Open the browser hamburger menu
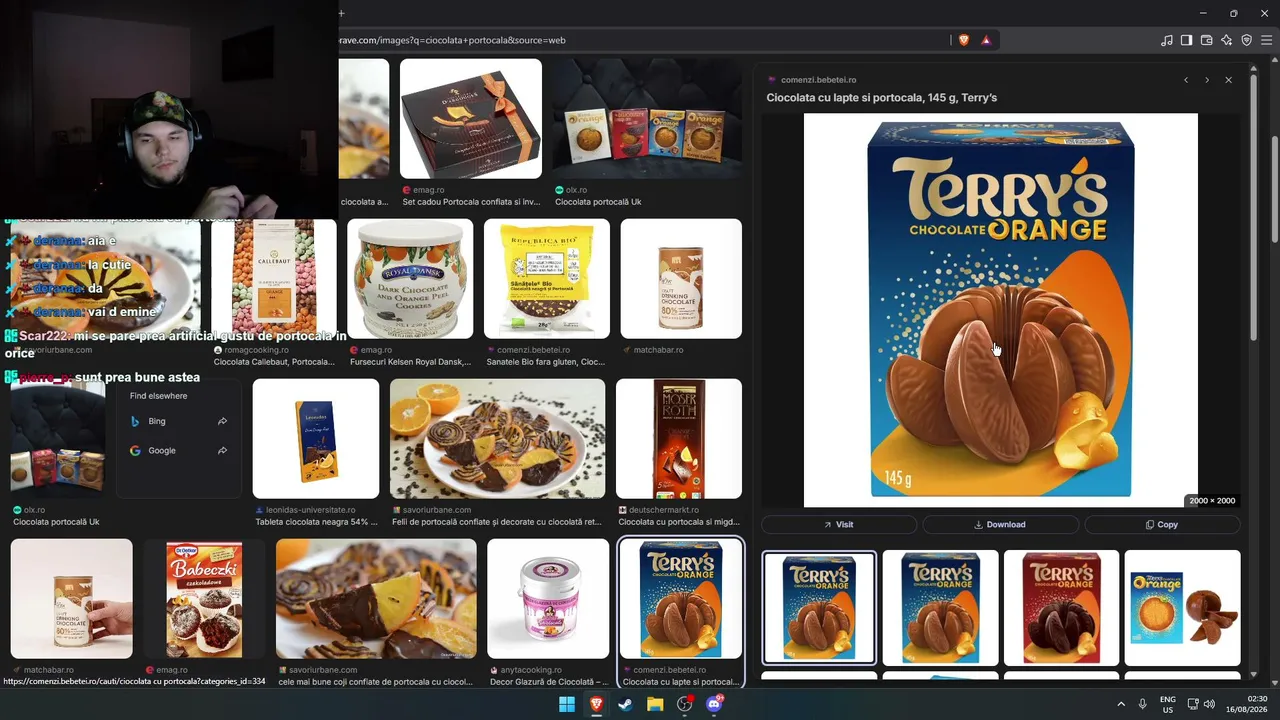Viewport: 1280px width, 720px height. coord(1266,40)
